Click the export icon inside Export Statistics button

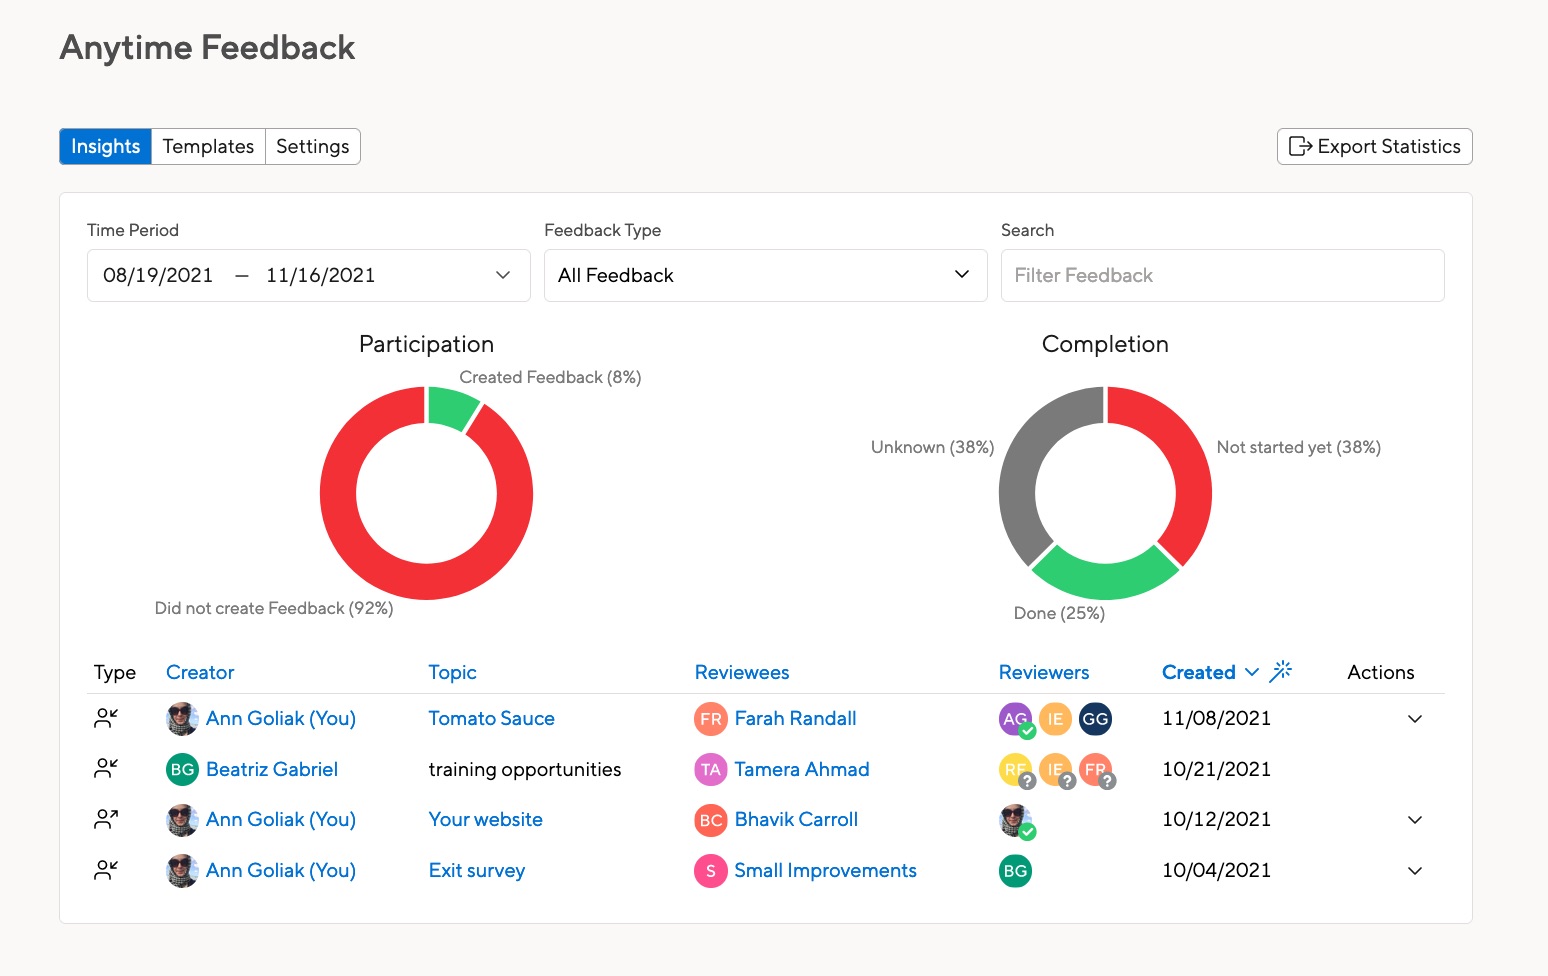coord(1301,146)
